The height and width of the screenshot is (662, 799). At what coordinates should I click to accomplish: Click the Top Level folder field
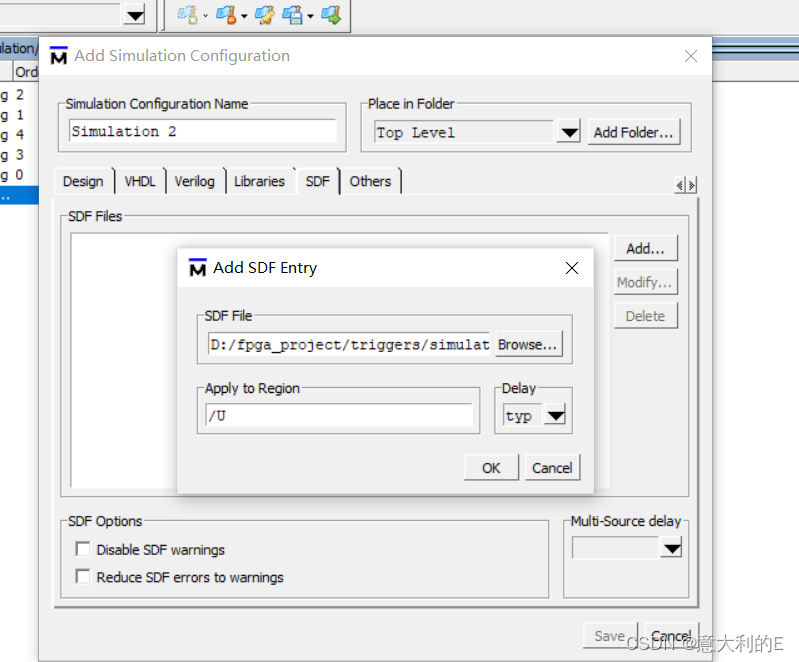464,133
